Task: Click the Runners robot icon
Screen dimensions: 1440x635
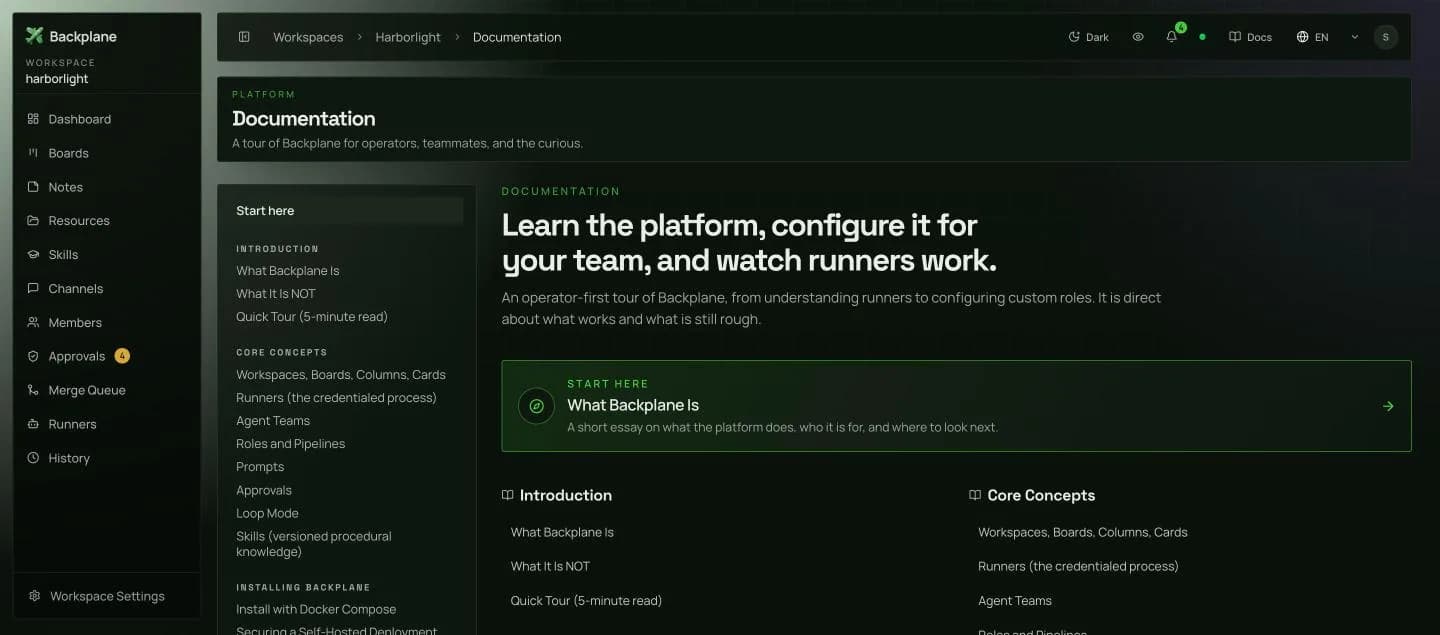Action: 33,425
